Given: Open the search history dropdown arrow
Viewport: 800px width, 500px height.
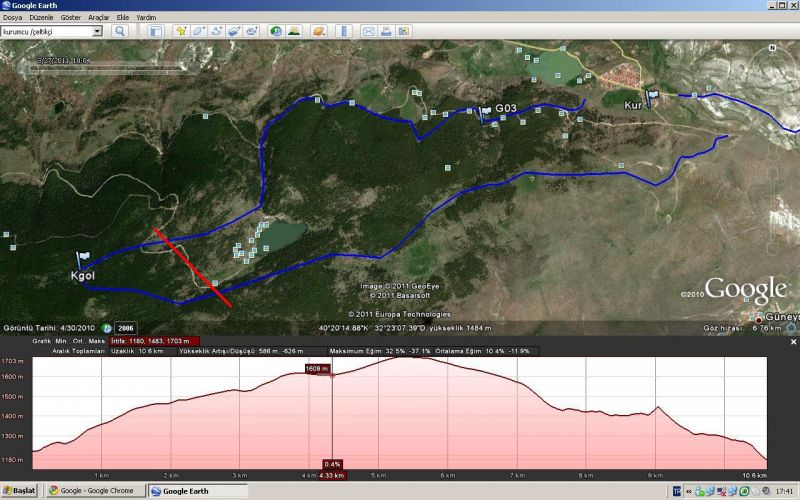Looking at the screenshot, I should click(x=97, y=32).
